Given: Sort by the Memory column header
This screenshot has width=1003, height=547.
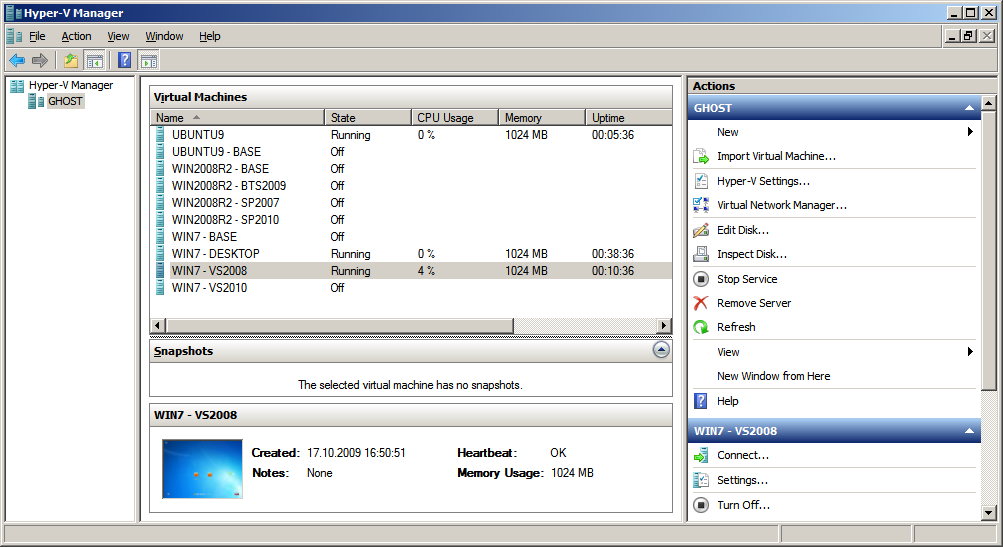Looking at the screenshot, I should pyautogui.click(x=542, y=118).
